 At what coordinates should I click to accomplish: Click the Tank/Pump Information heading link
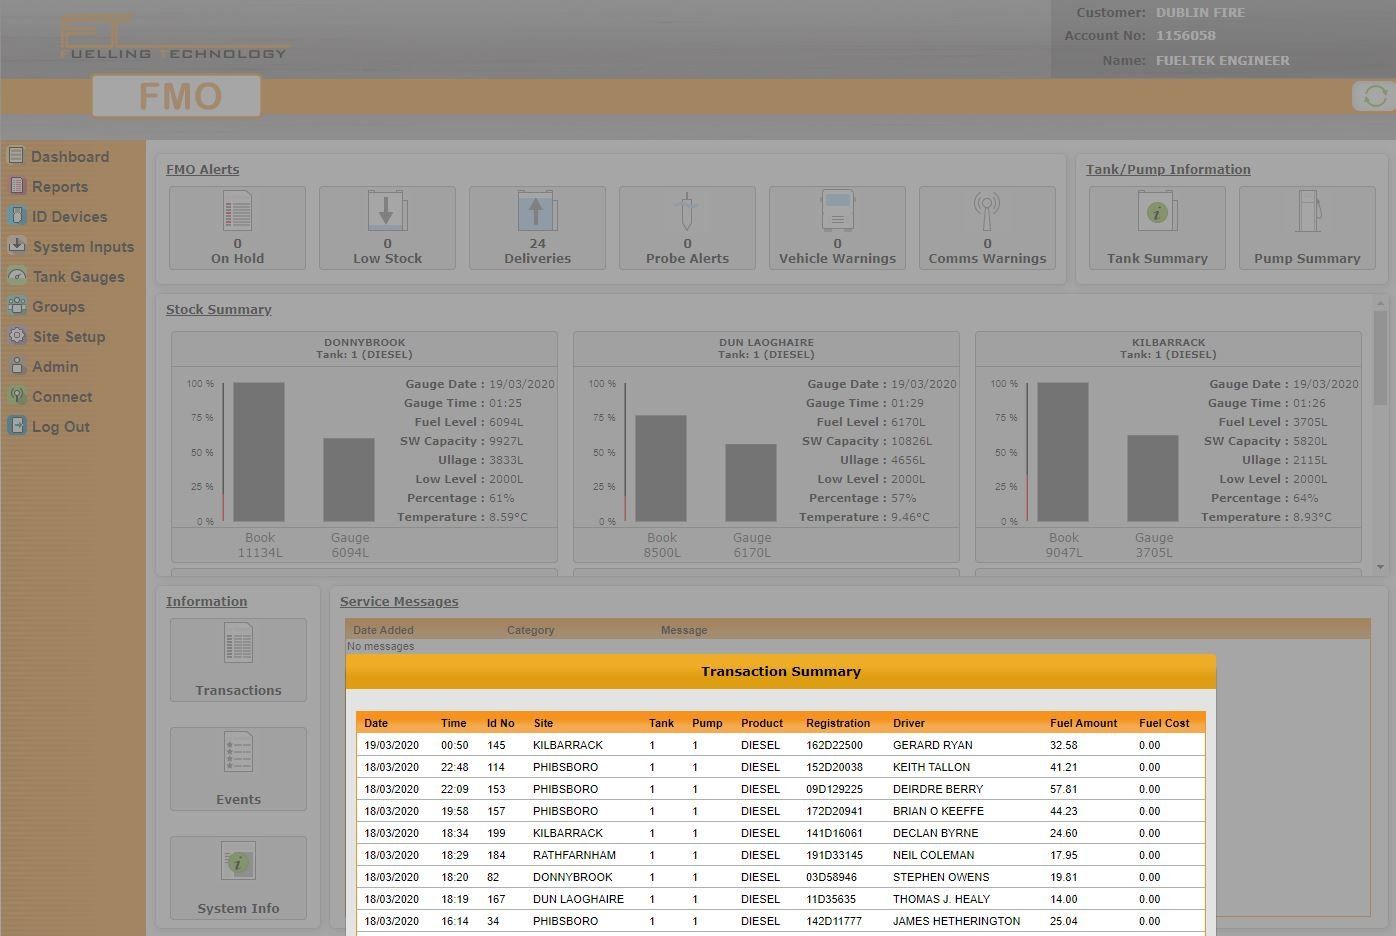pyautogui.click(x=1168, y=169)
